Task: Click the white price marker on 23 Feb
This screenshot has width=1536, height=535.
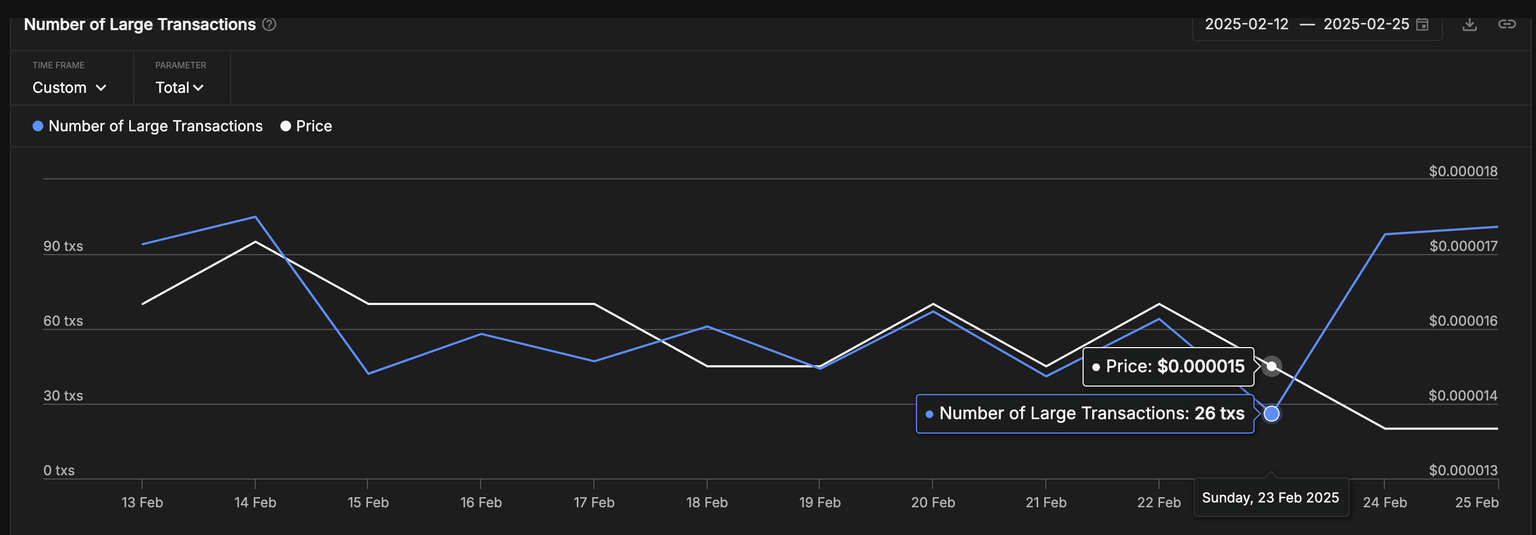Action: 1271,366
